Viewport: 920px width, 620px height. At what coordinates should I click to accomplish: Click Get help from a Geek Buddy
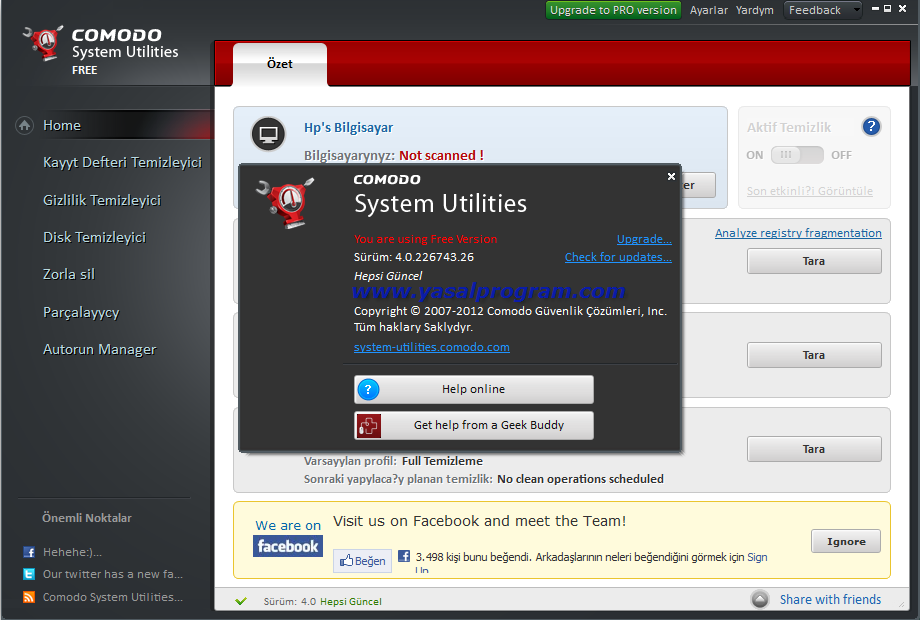(x=473, y=425)
